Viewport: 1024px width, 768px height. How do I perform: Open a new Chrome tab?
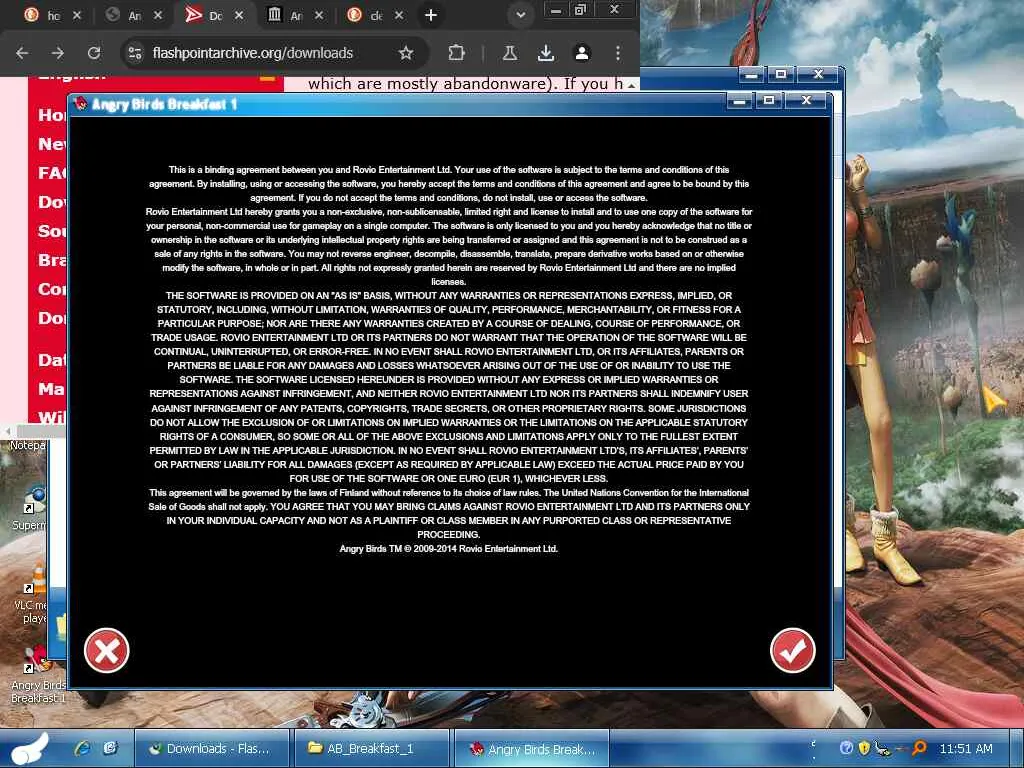click(x=430, y=15)
